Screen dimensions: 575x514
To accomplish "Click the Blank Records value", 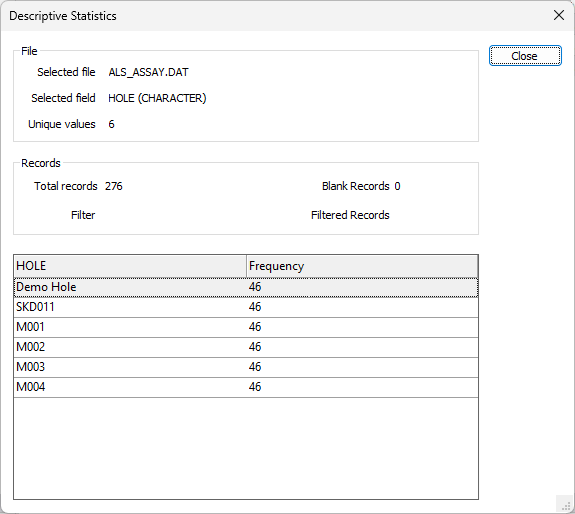I will click(x=398, y=186).
